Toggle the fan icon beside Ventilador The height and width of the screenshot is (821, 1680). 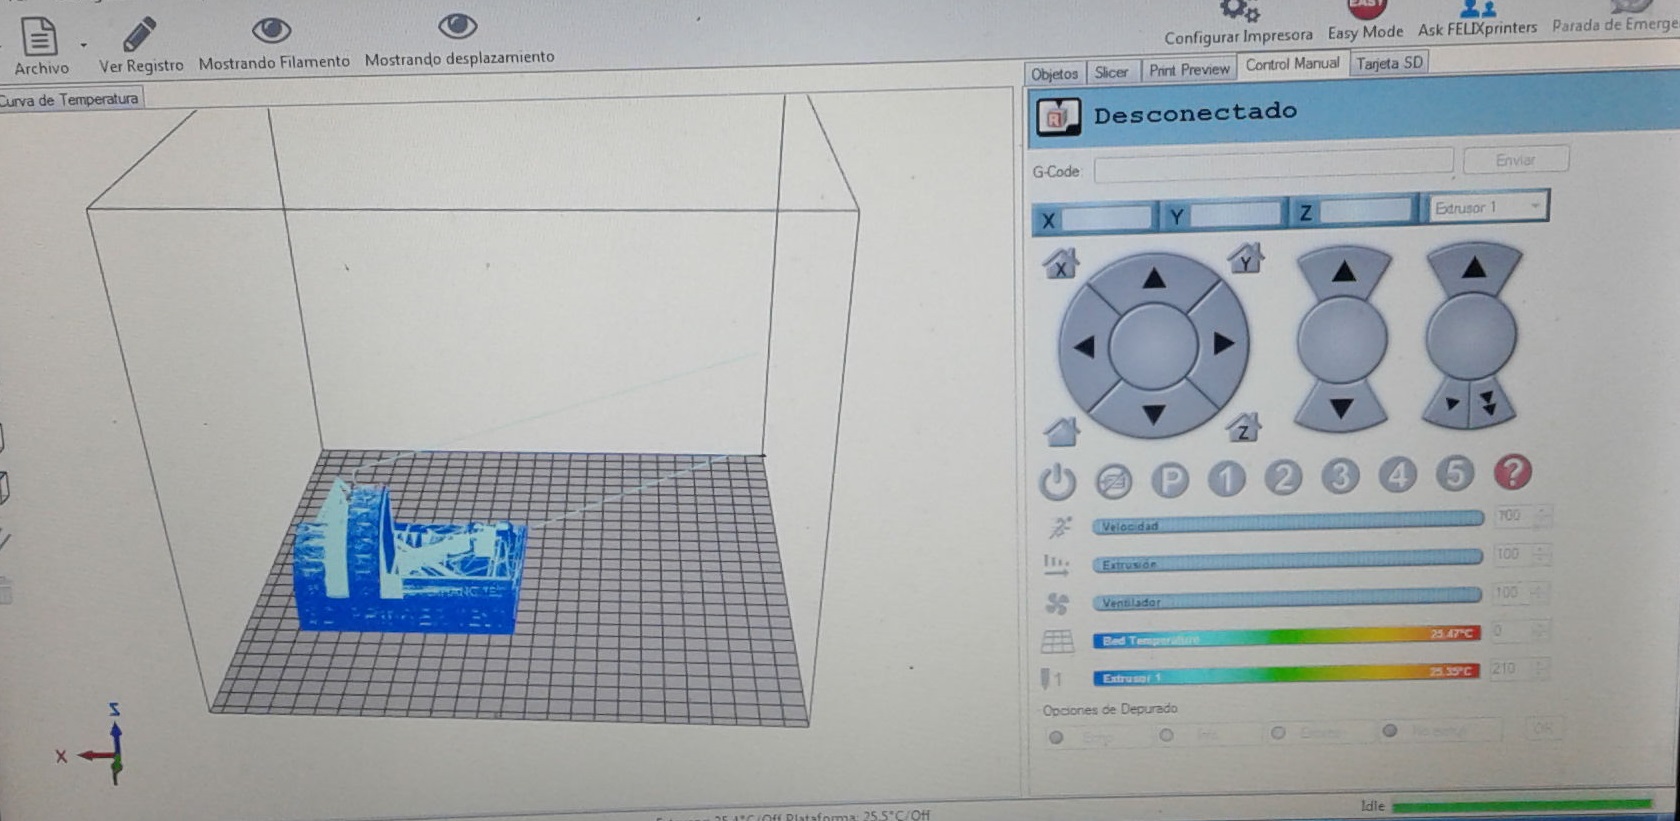click(x=1057, y=604)
